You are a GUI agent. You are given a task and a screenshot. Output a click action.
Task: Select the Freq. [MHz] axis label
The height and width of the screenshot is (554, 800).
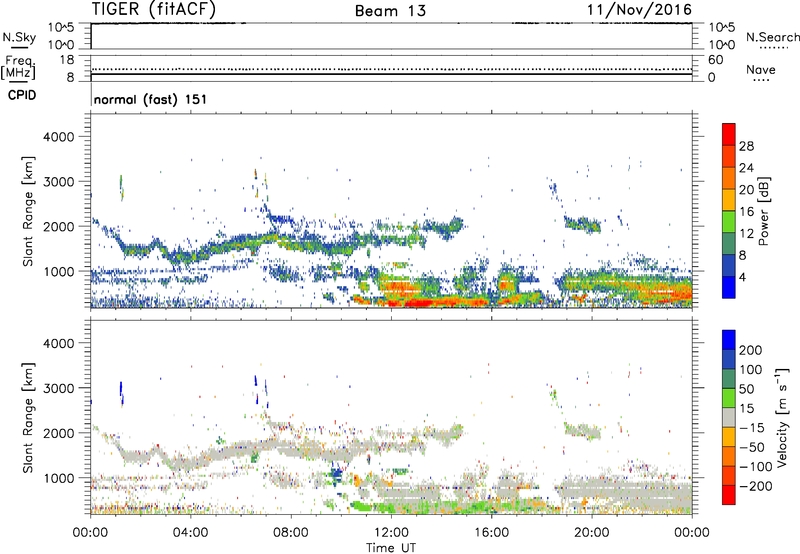(x=18, y=68)
